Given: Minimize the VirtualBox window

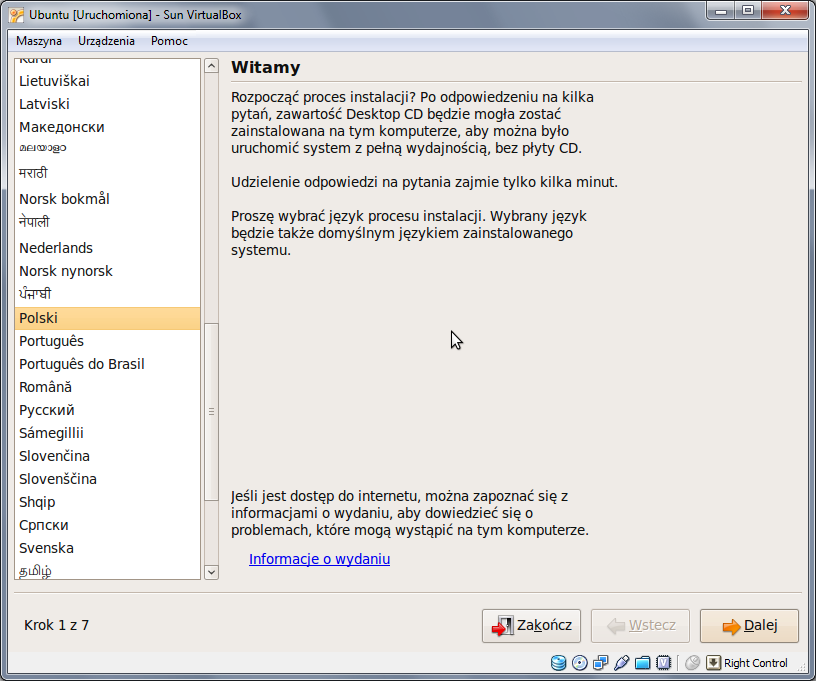Looking at the screenshot, I should [721, 10].
